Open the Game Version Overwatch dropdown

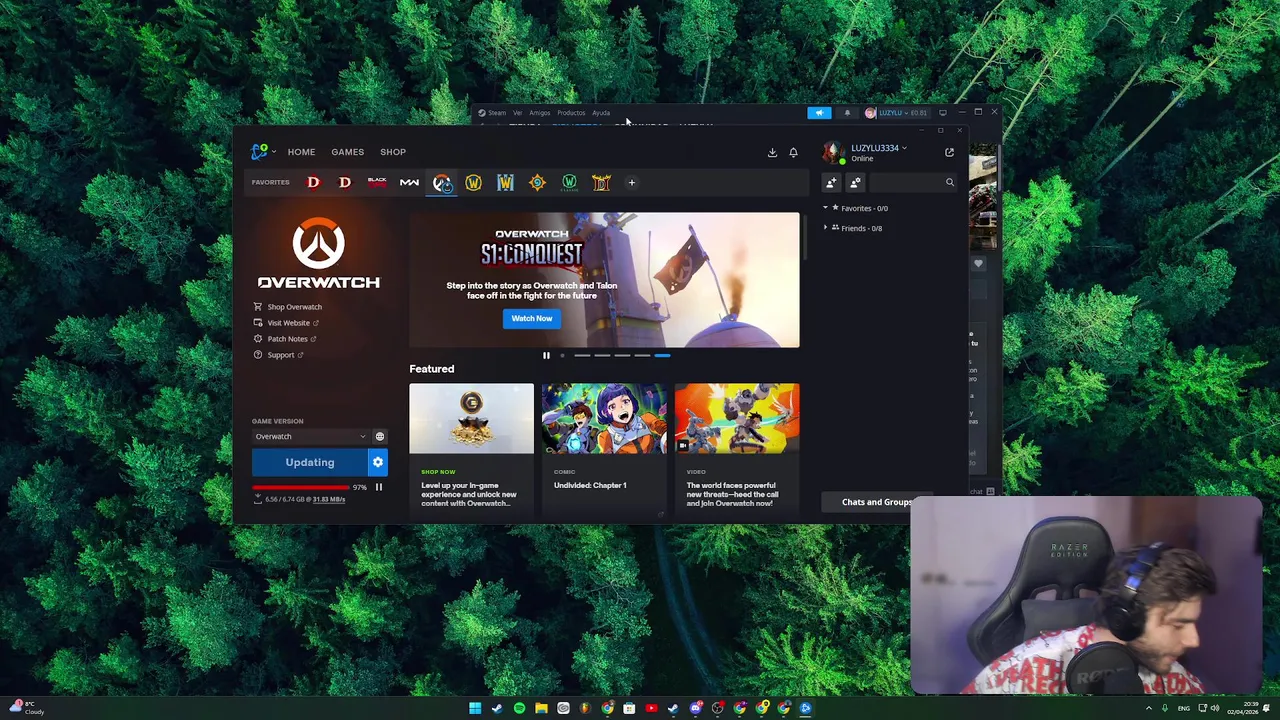[x=310, y=436]
